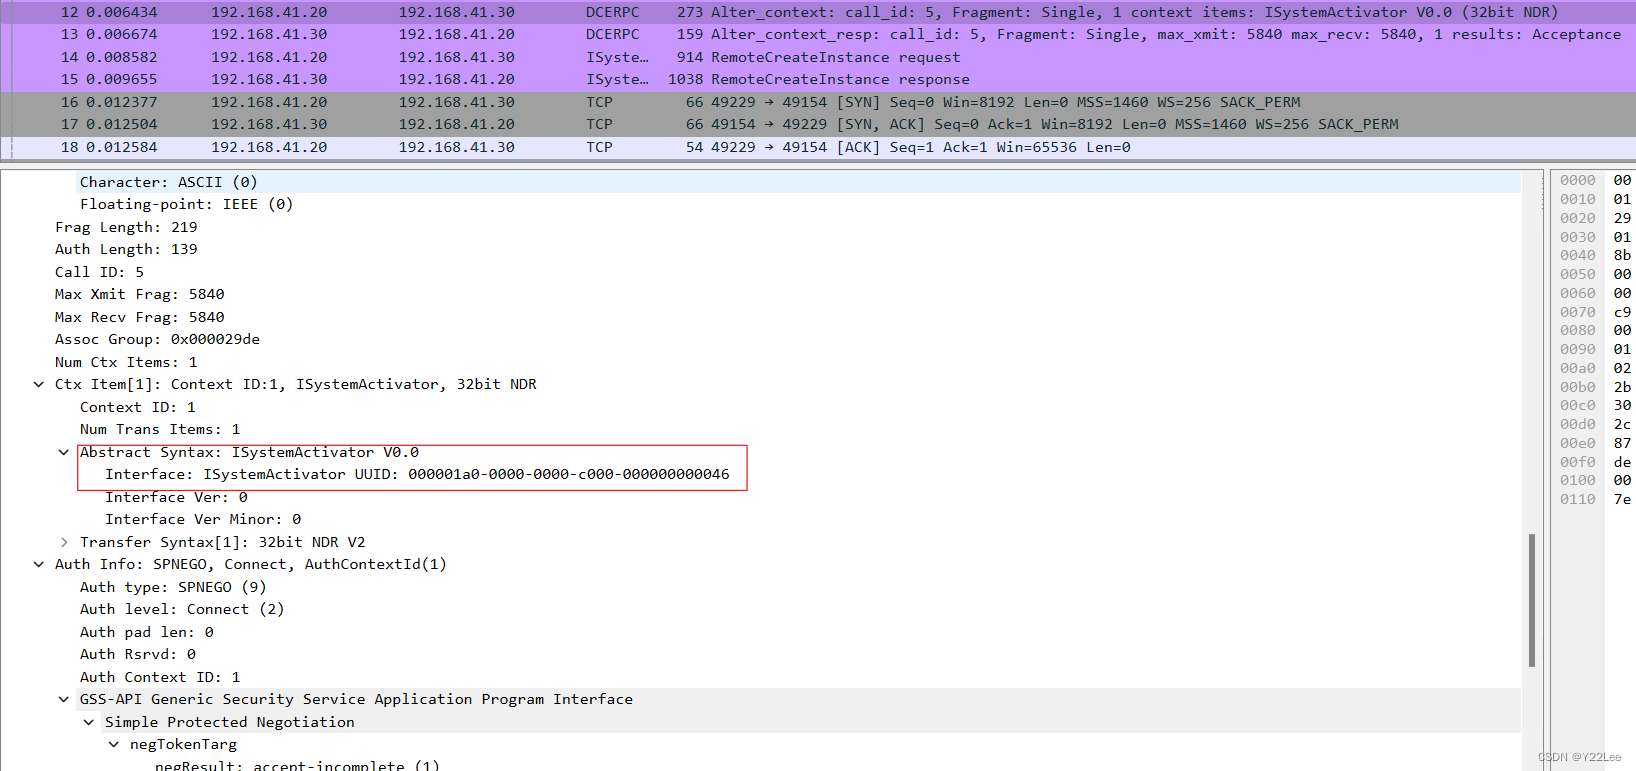Select packet 16 TCP SYN row

tap(818, 102)
